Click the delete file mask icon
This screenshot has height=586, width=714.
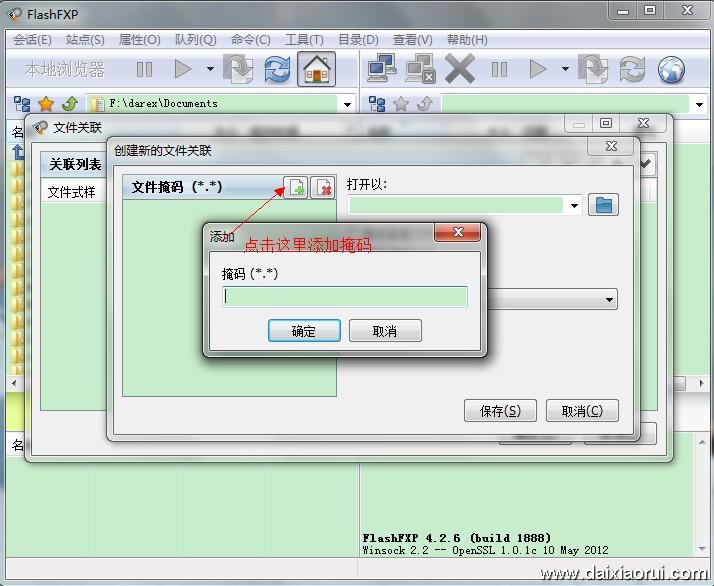point(323,187)
